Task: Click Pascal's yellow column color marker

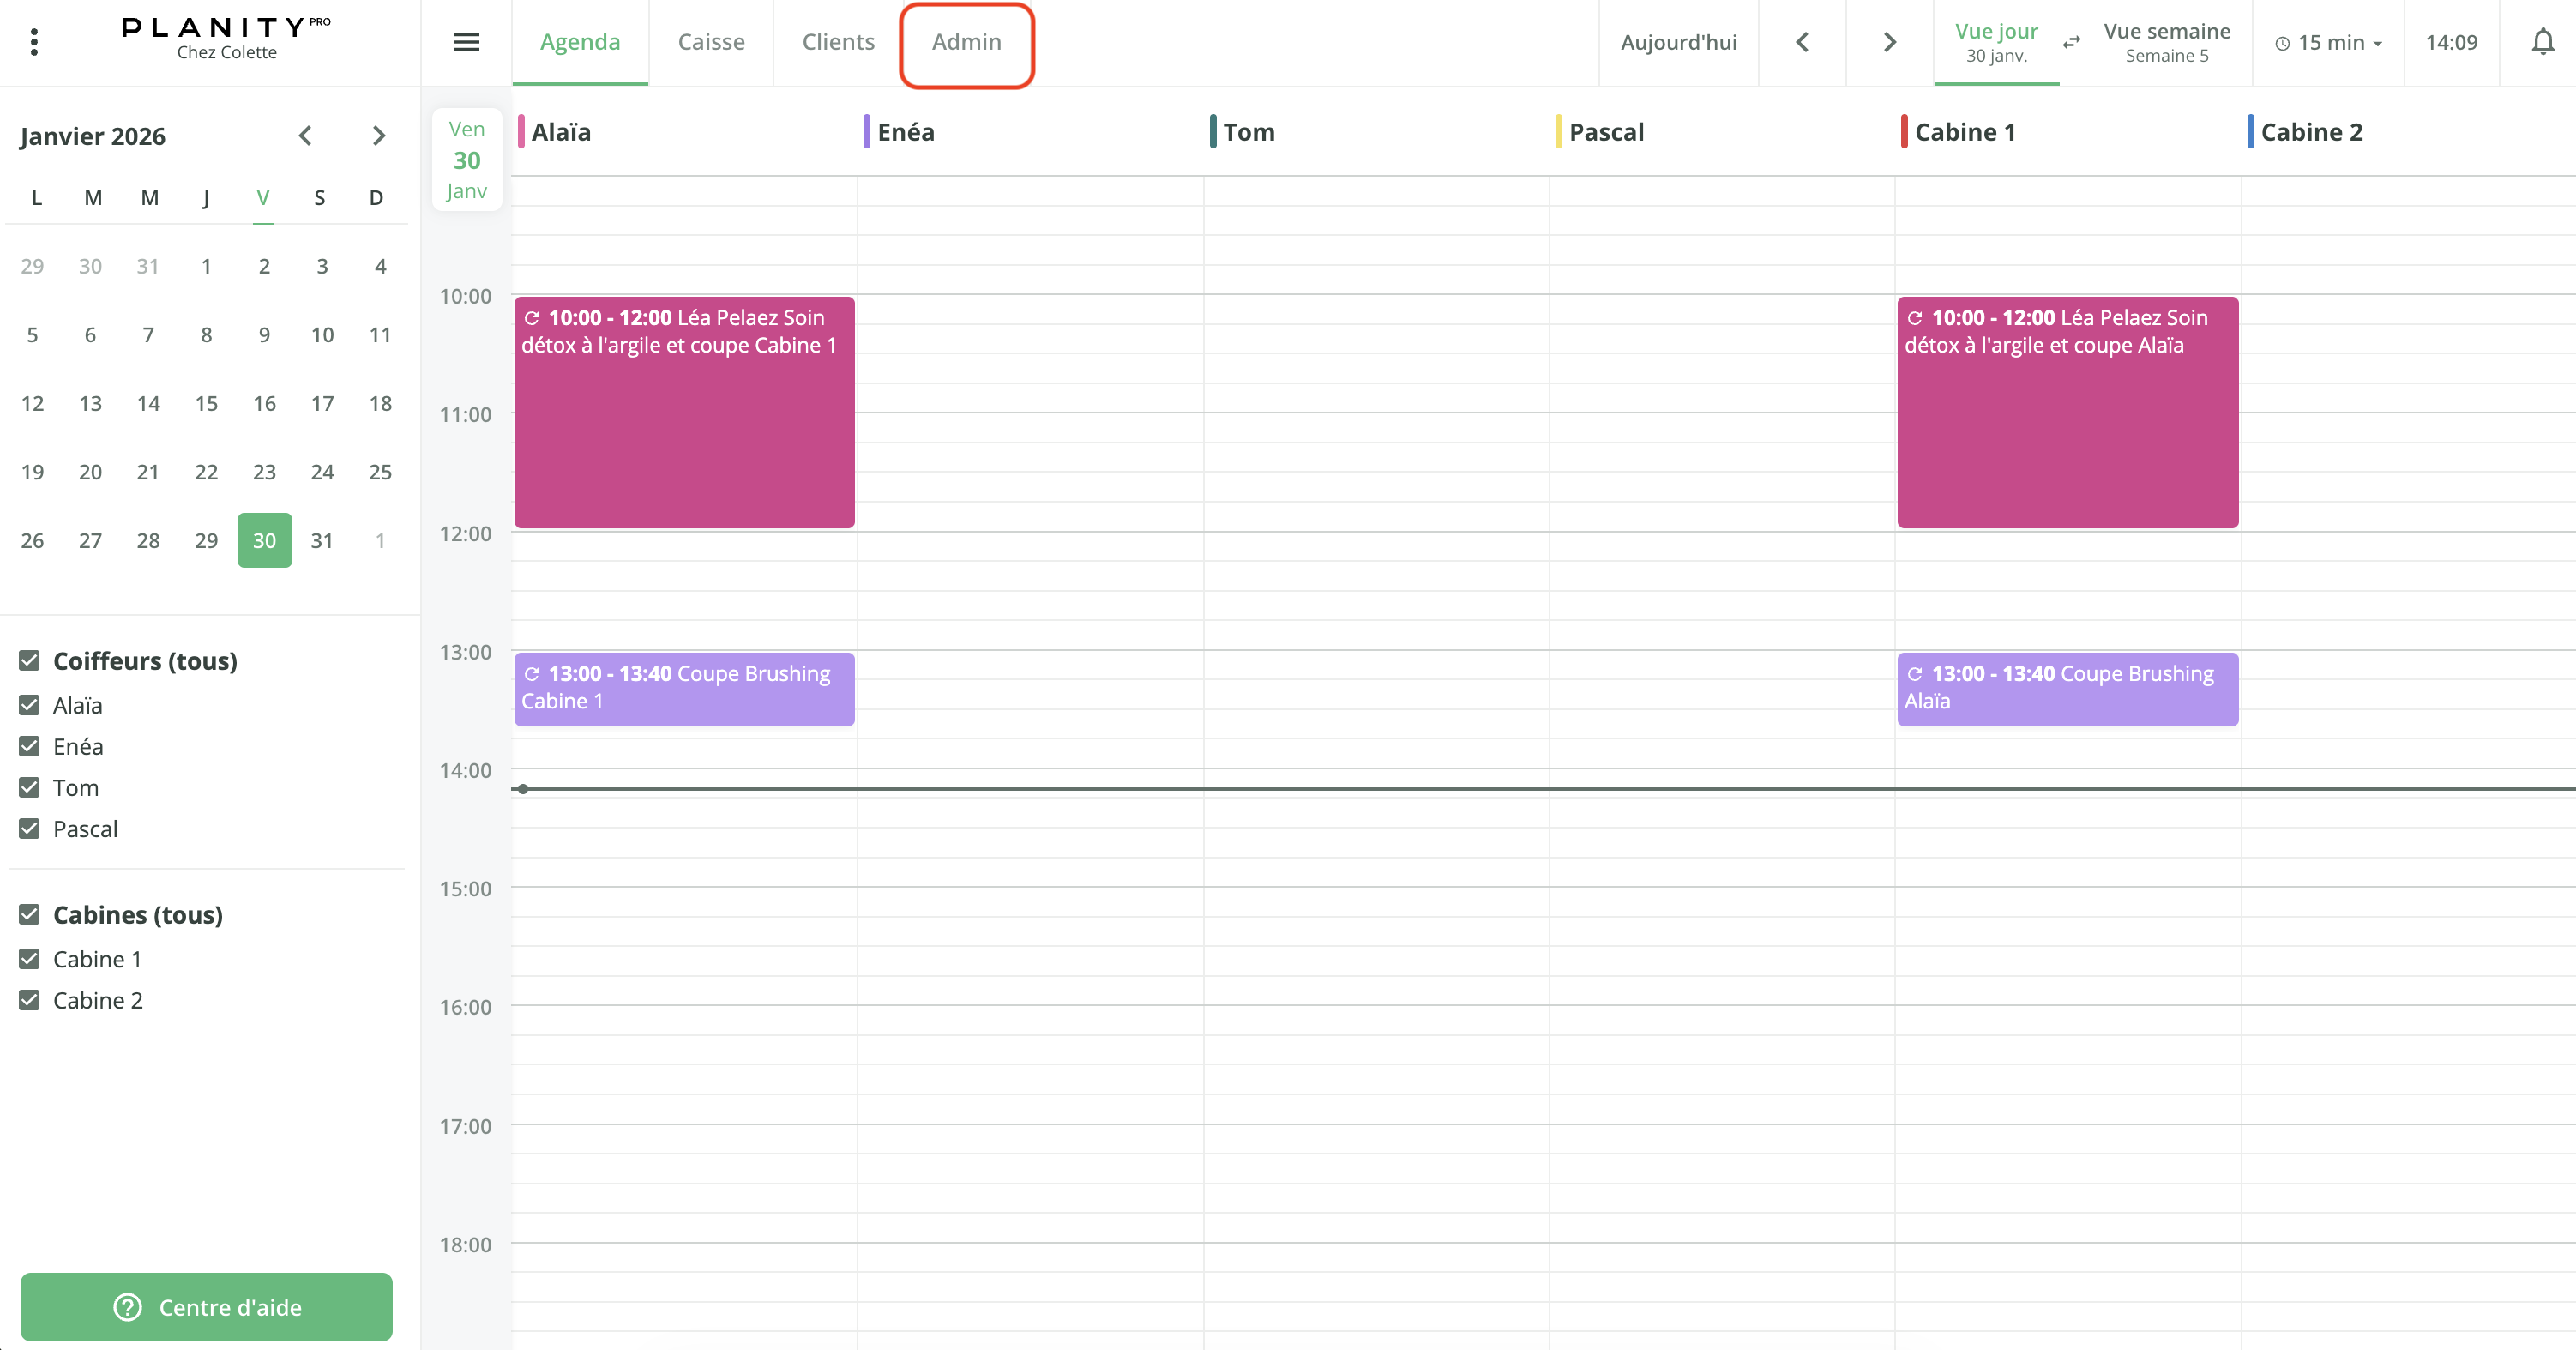Action: tap(1558, 132)
